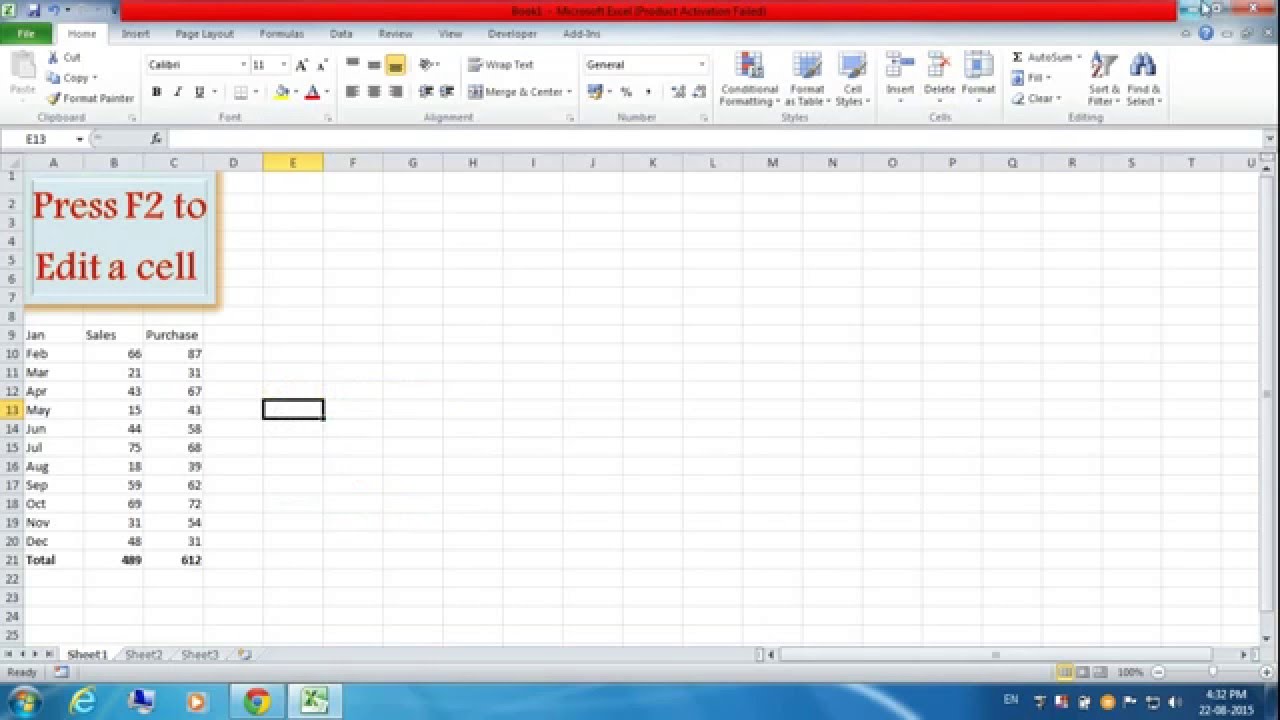Open the General number format dropdown

click(702, 65)
